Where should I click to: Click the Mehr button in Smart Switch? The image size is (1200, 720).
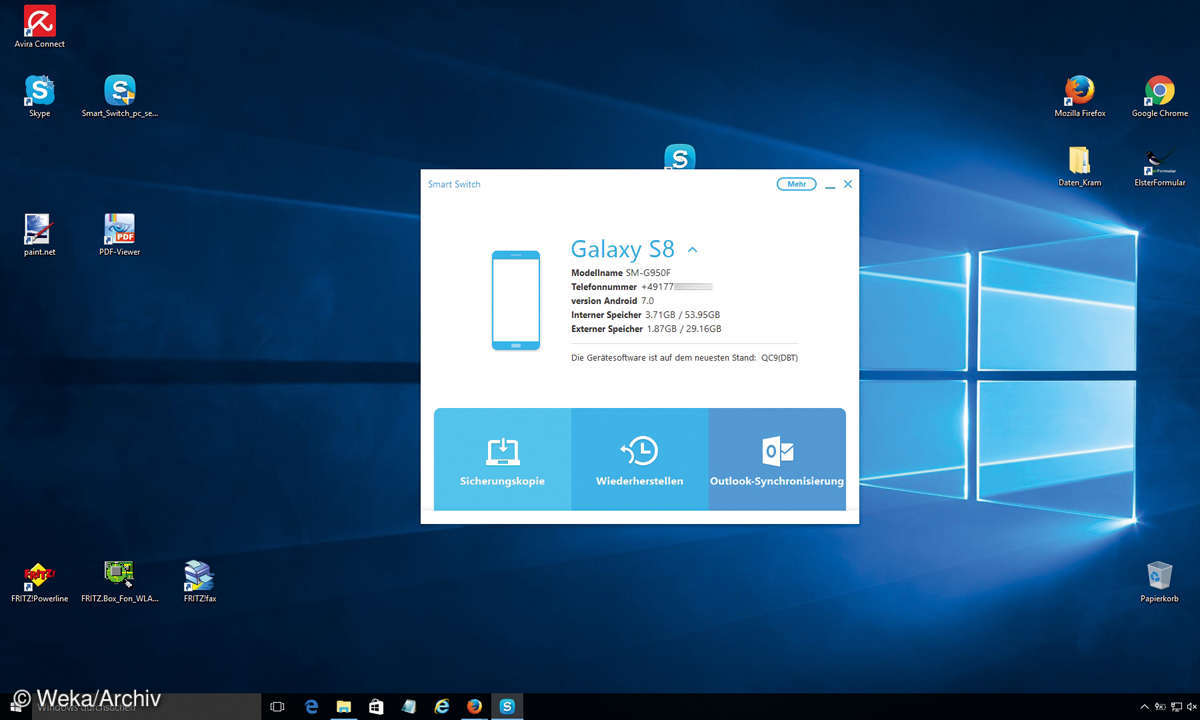(796, 184)
